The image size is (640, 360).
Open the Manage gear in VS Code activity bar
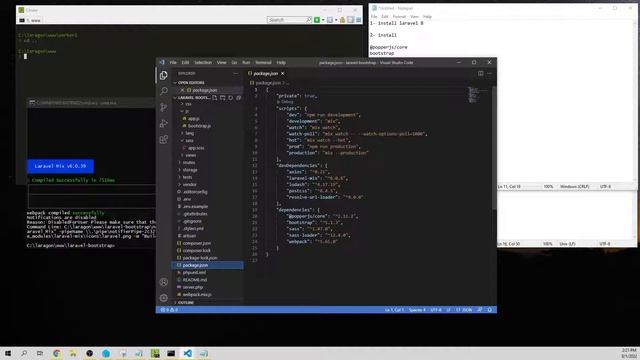[x=164, y=298]
